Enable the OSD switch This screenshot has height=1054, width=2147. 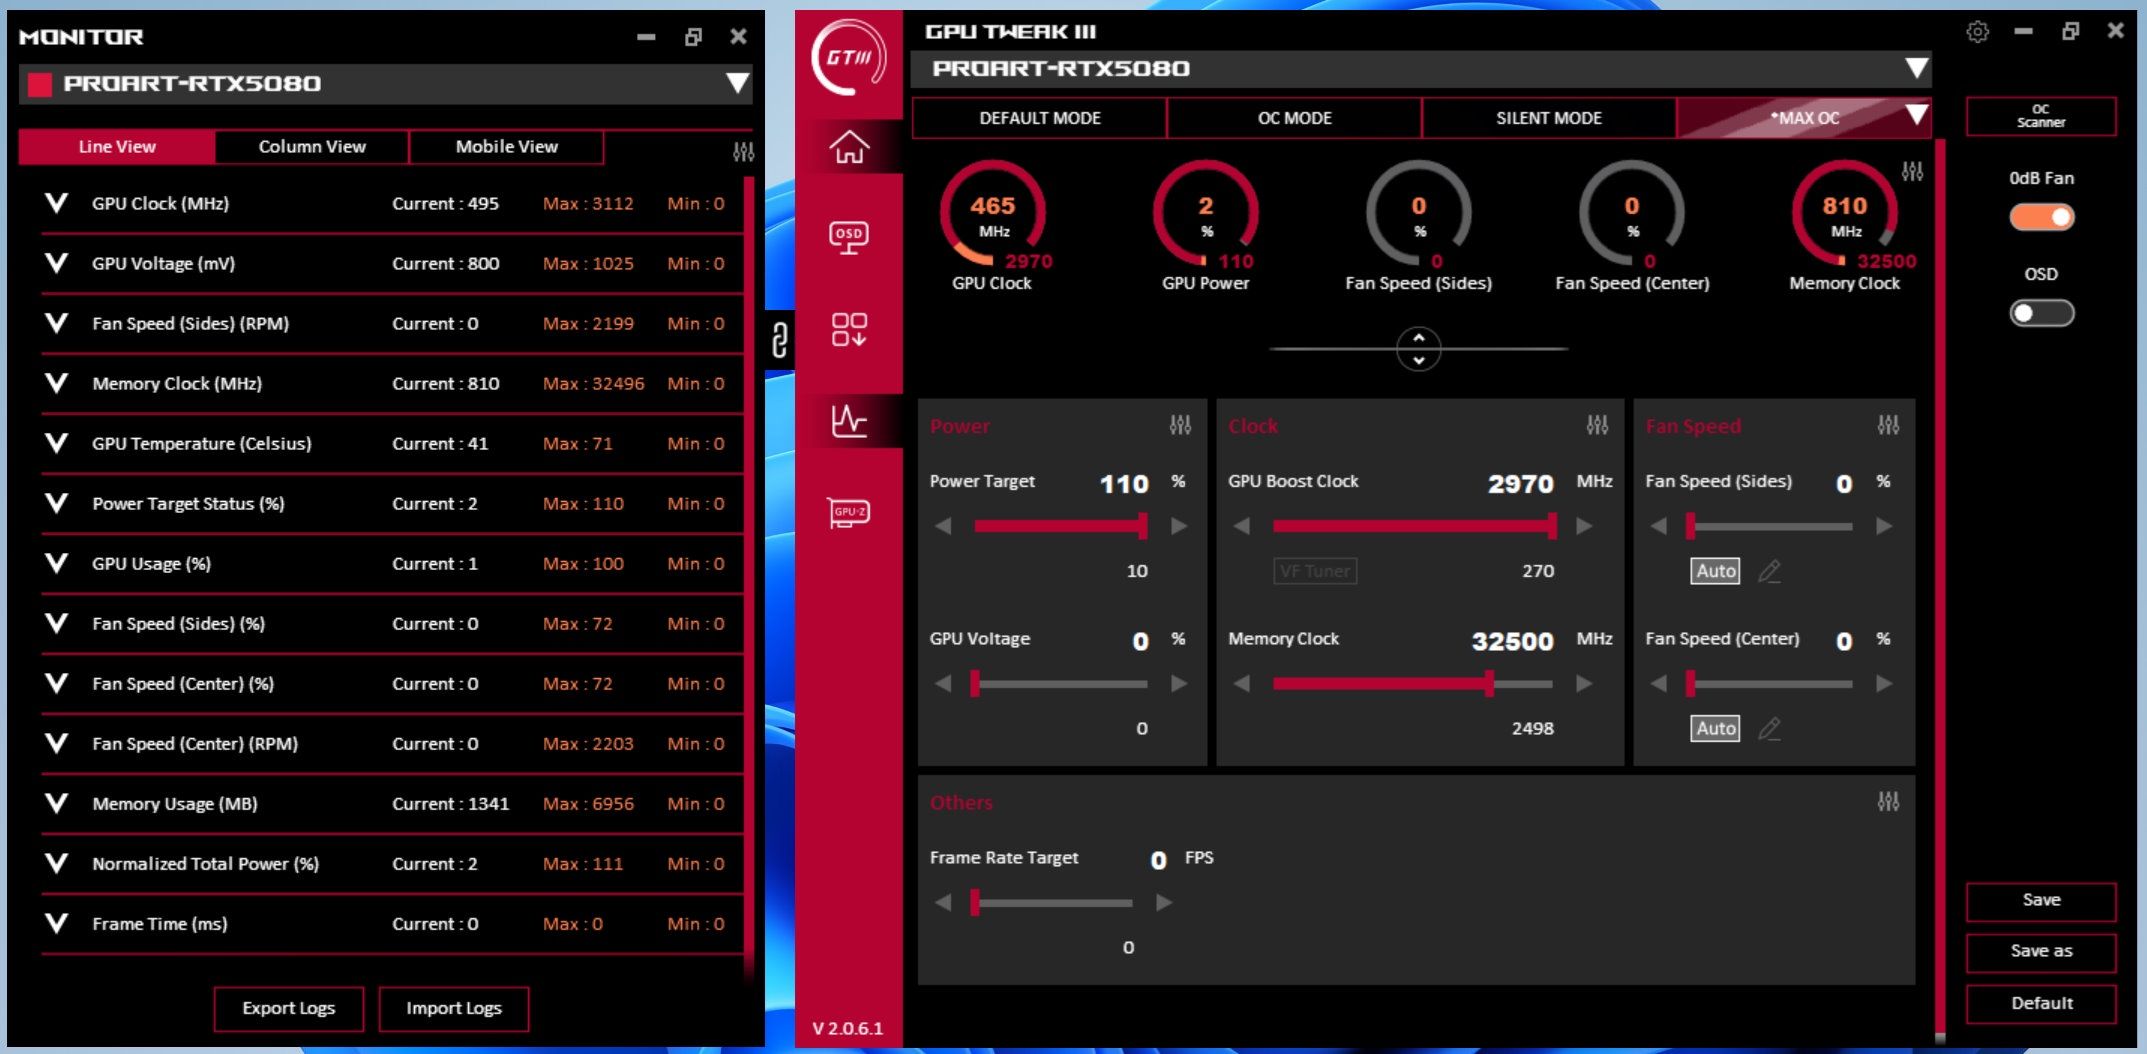click(2041, 313)
